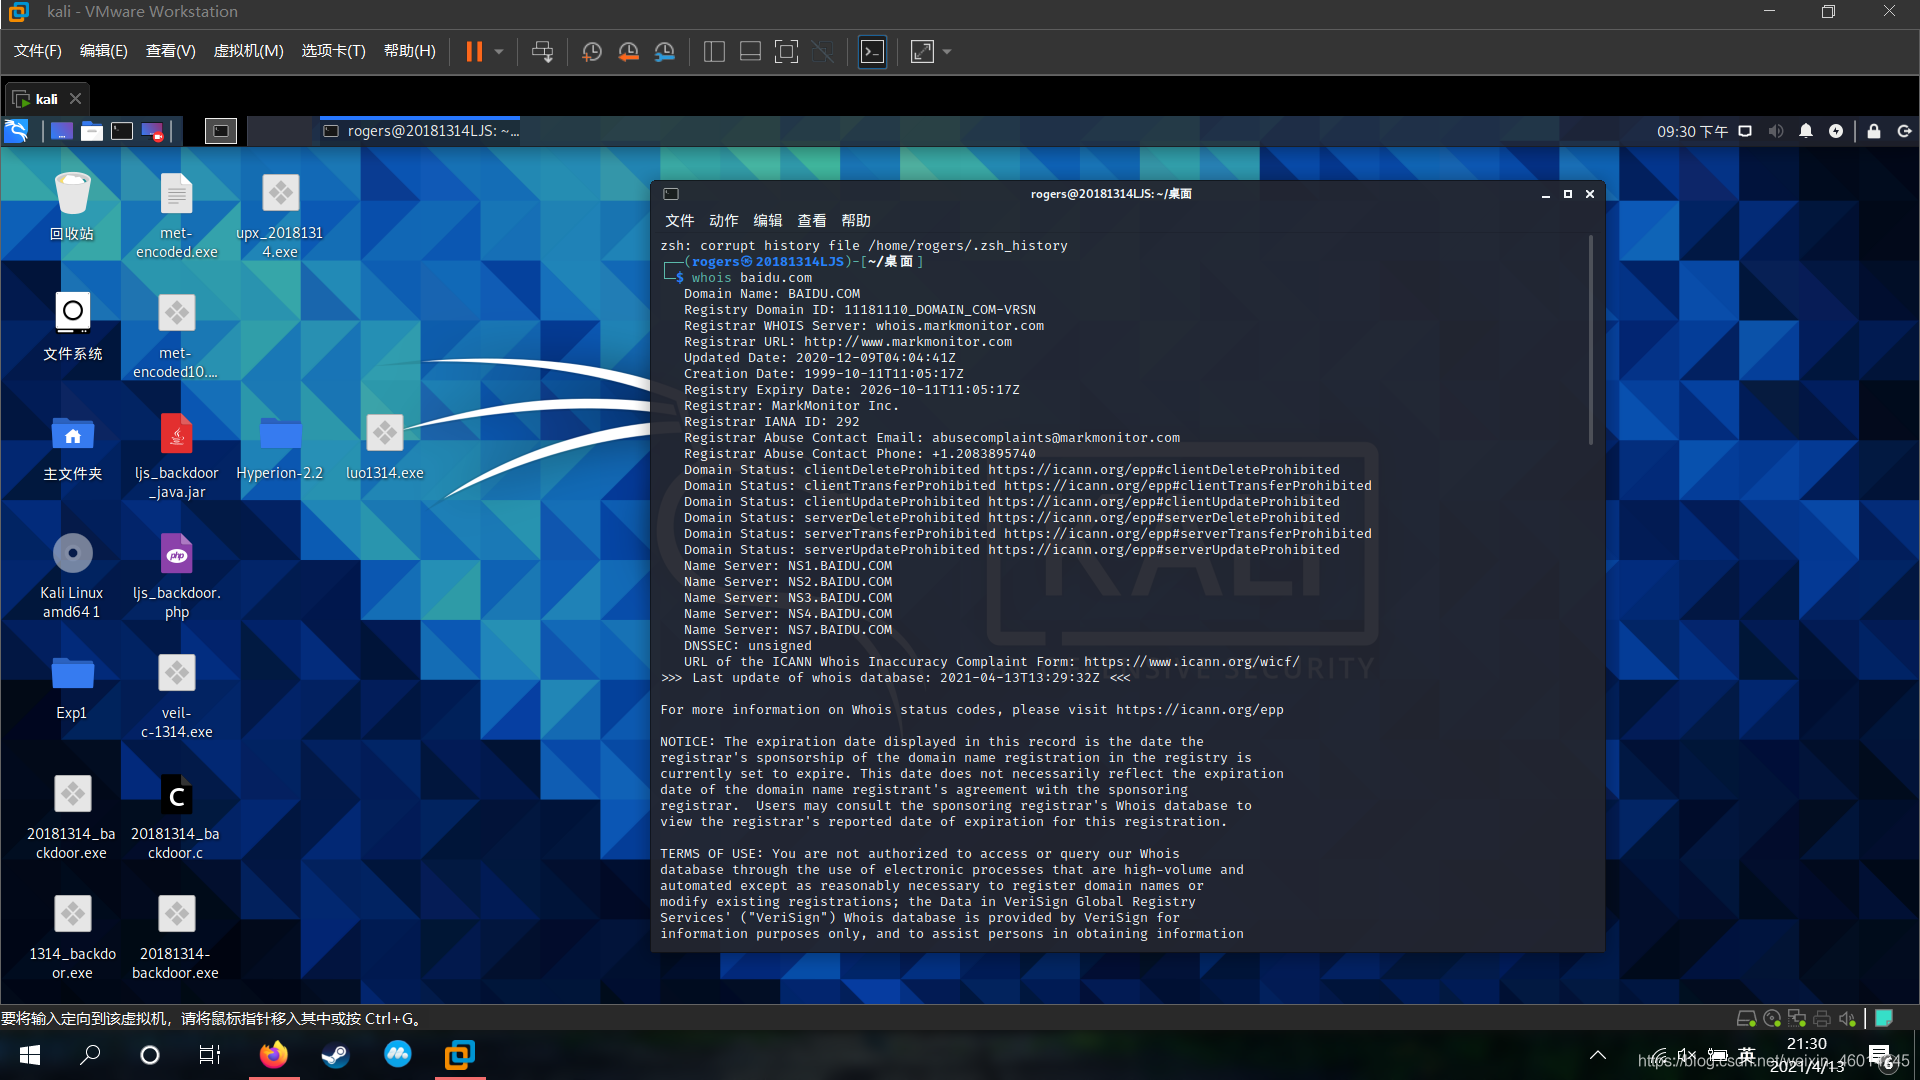The width and height of the screenshot is (1920, 1080).
Task: Pause the virtual machine with the orange button
Action: point(474,51)
